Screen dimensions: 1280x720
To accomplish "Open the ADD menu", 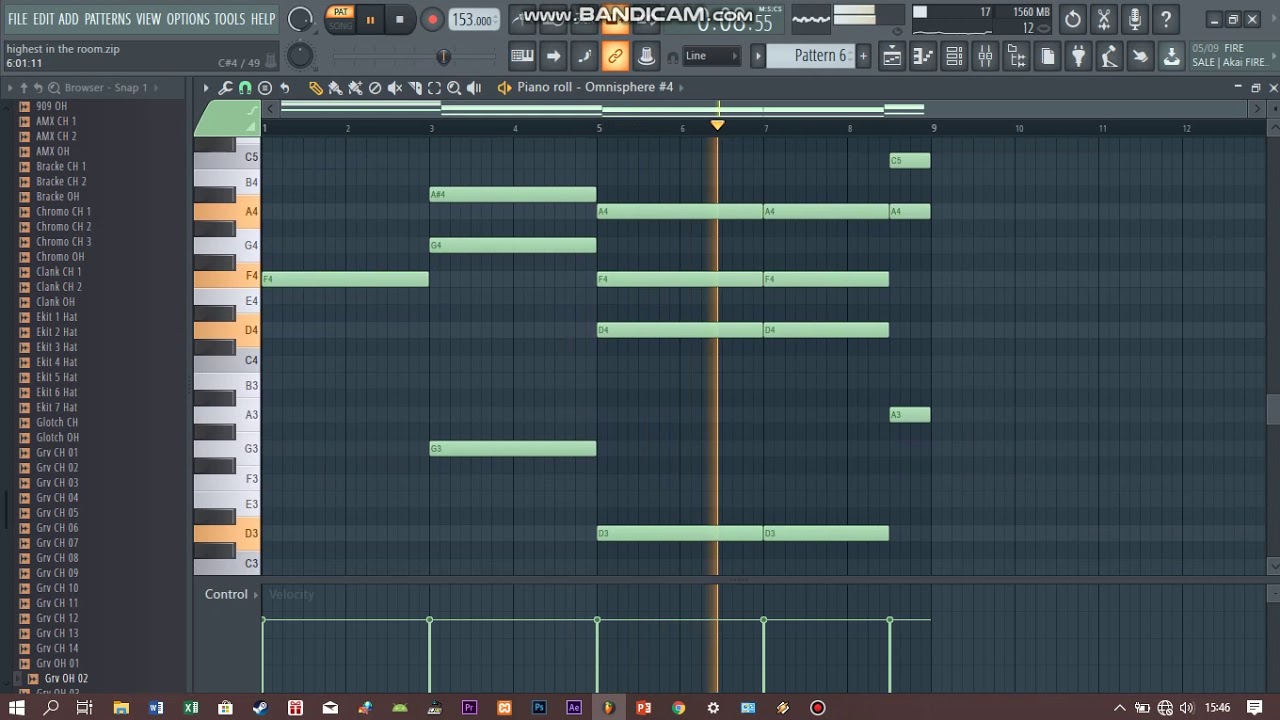I will pos(68,19).
